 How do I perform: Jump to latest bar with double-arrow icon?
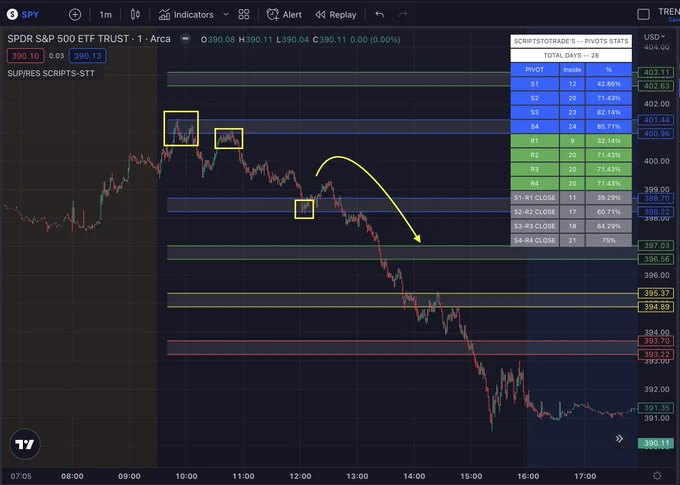[619, 439]
